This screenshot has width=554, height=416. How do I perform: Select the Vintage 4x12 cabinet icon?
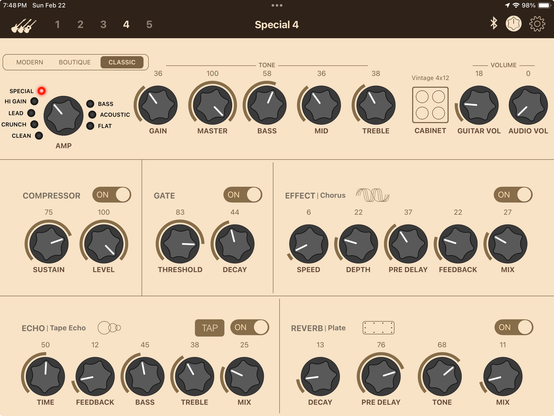430,105
